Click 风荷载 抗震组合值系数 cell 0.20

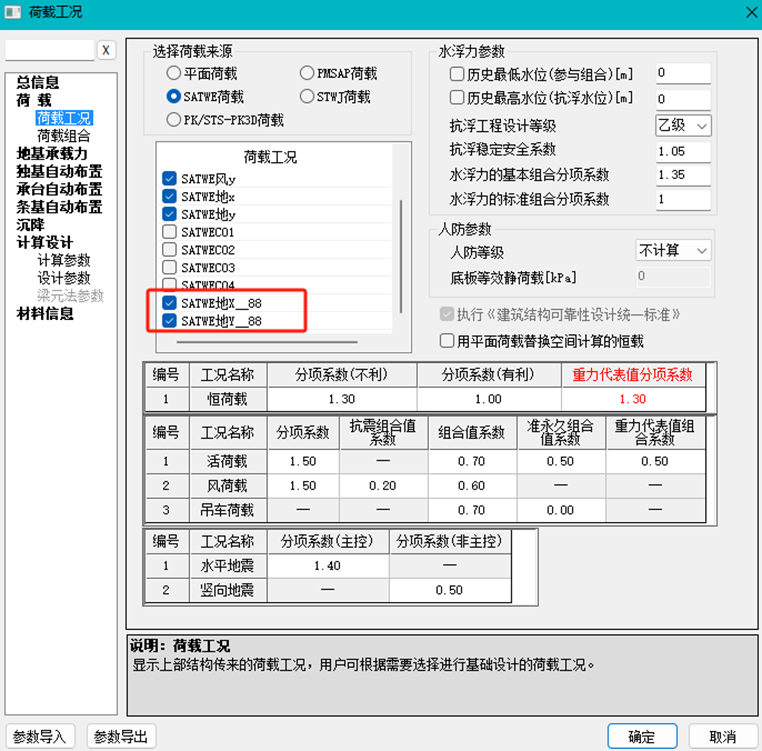382,486
